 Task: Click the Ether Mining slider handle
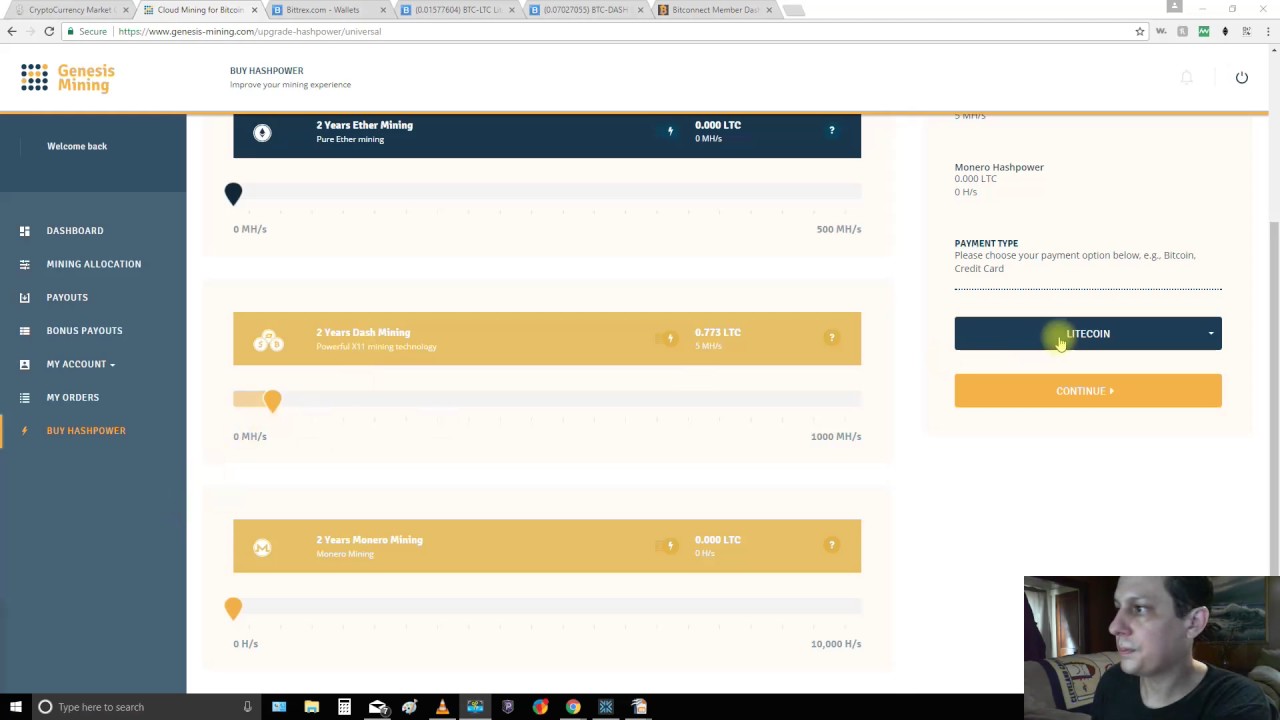click(233, 193)
